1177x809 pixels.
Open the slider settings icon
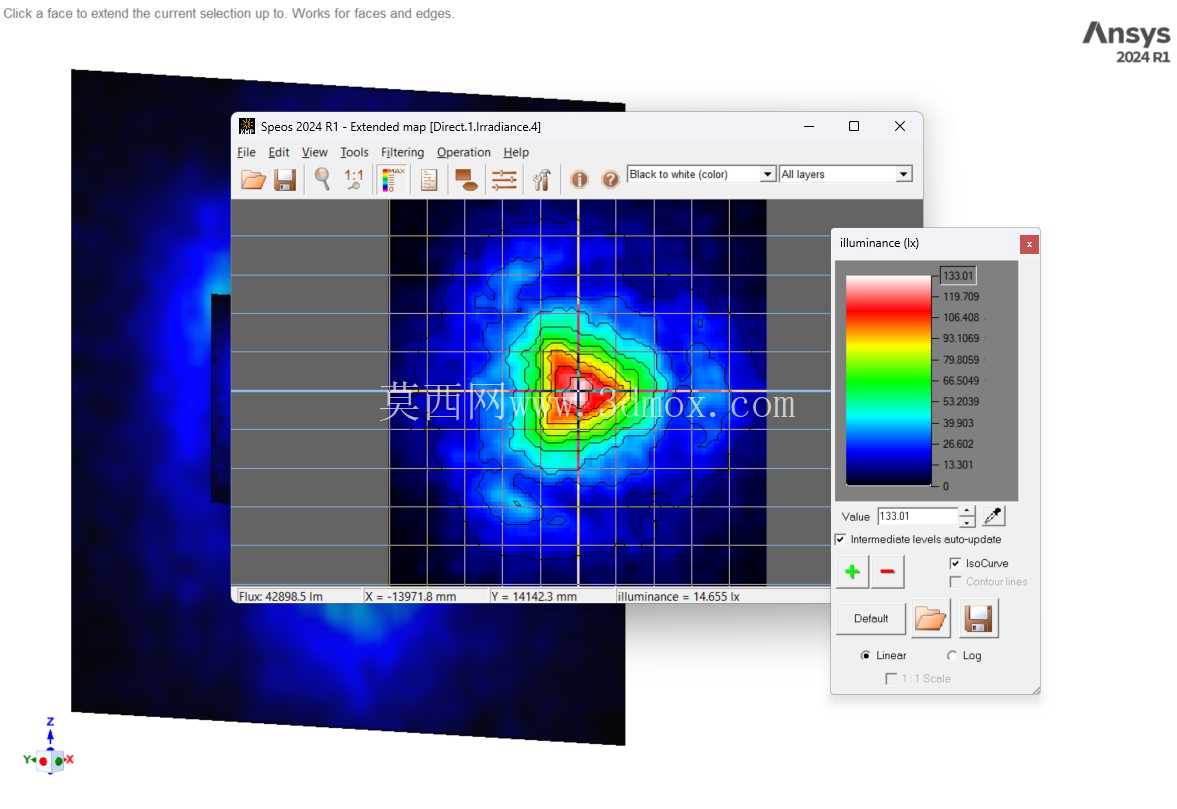point(504,179)
